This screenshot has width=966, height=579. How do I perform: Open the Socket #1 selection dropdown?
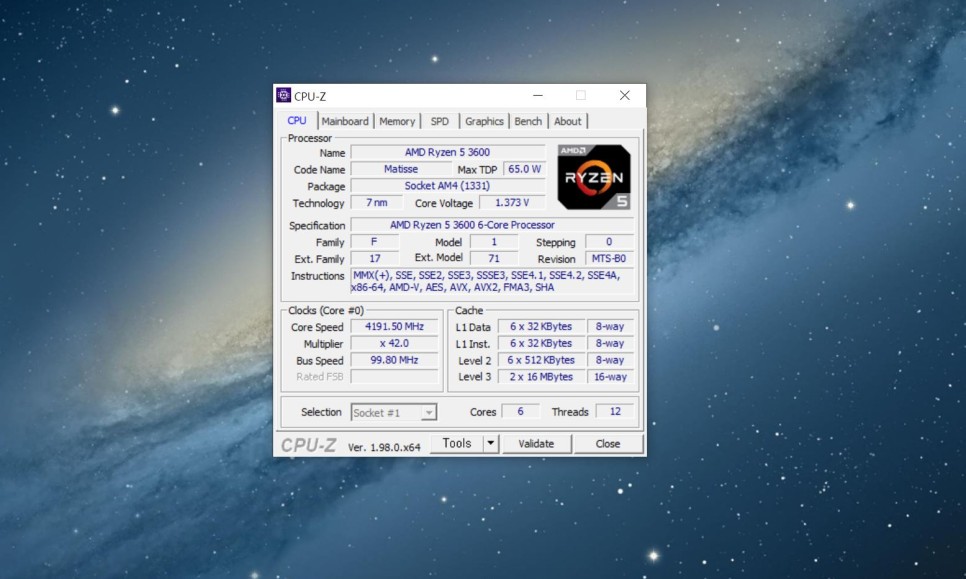click(x=394, y=412)
